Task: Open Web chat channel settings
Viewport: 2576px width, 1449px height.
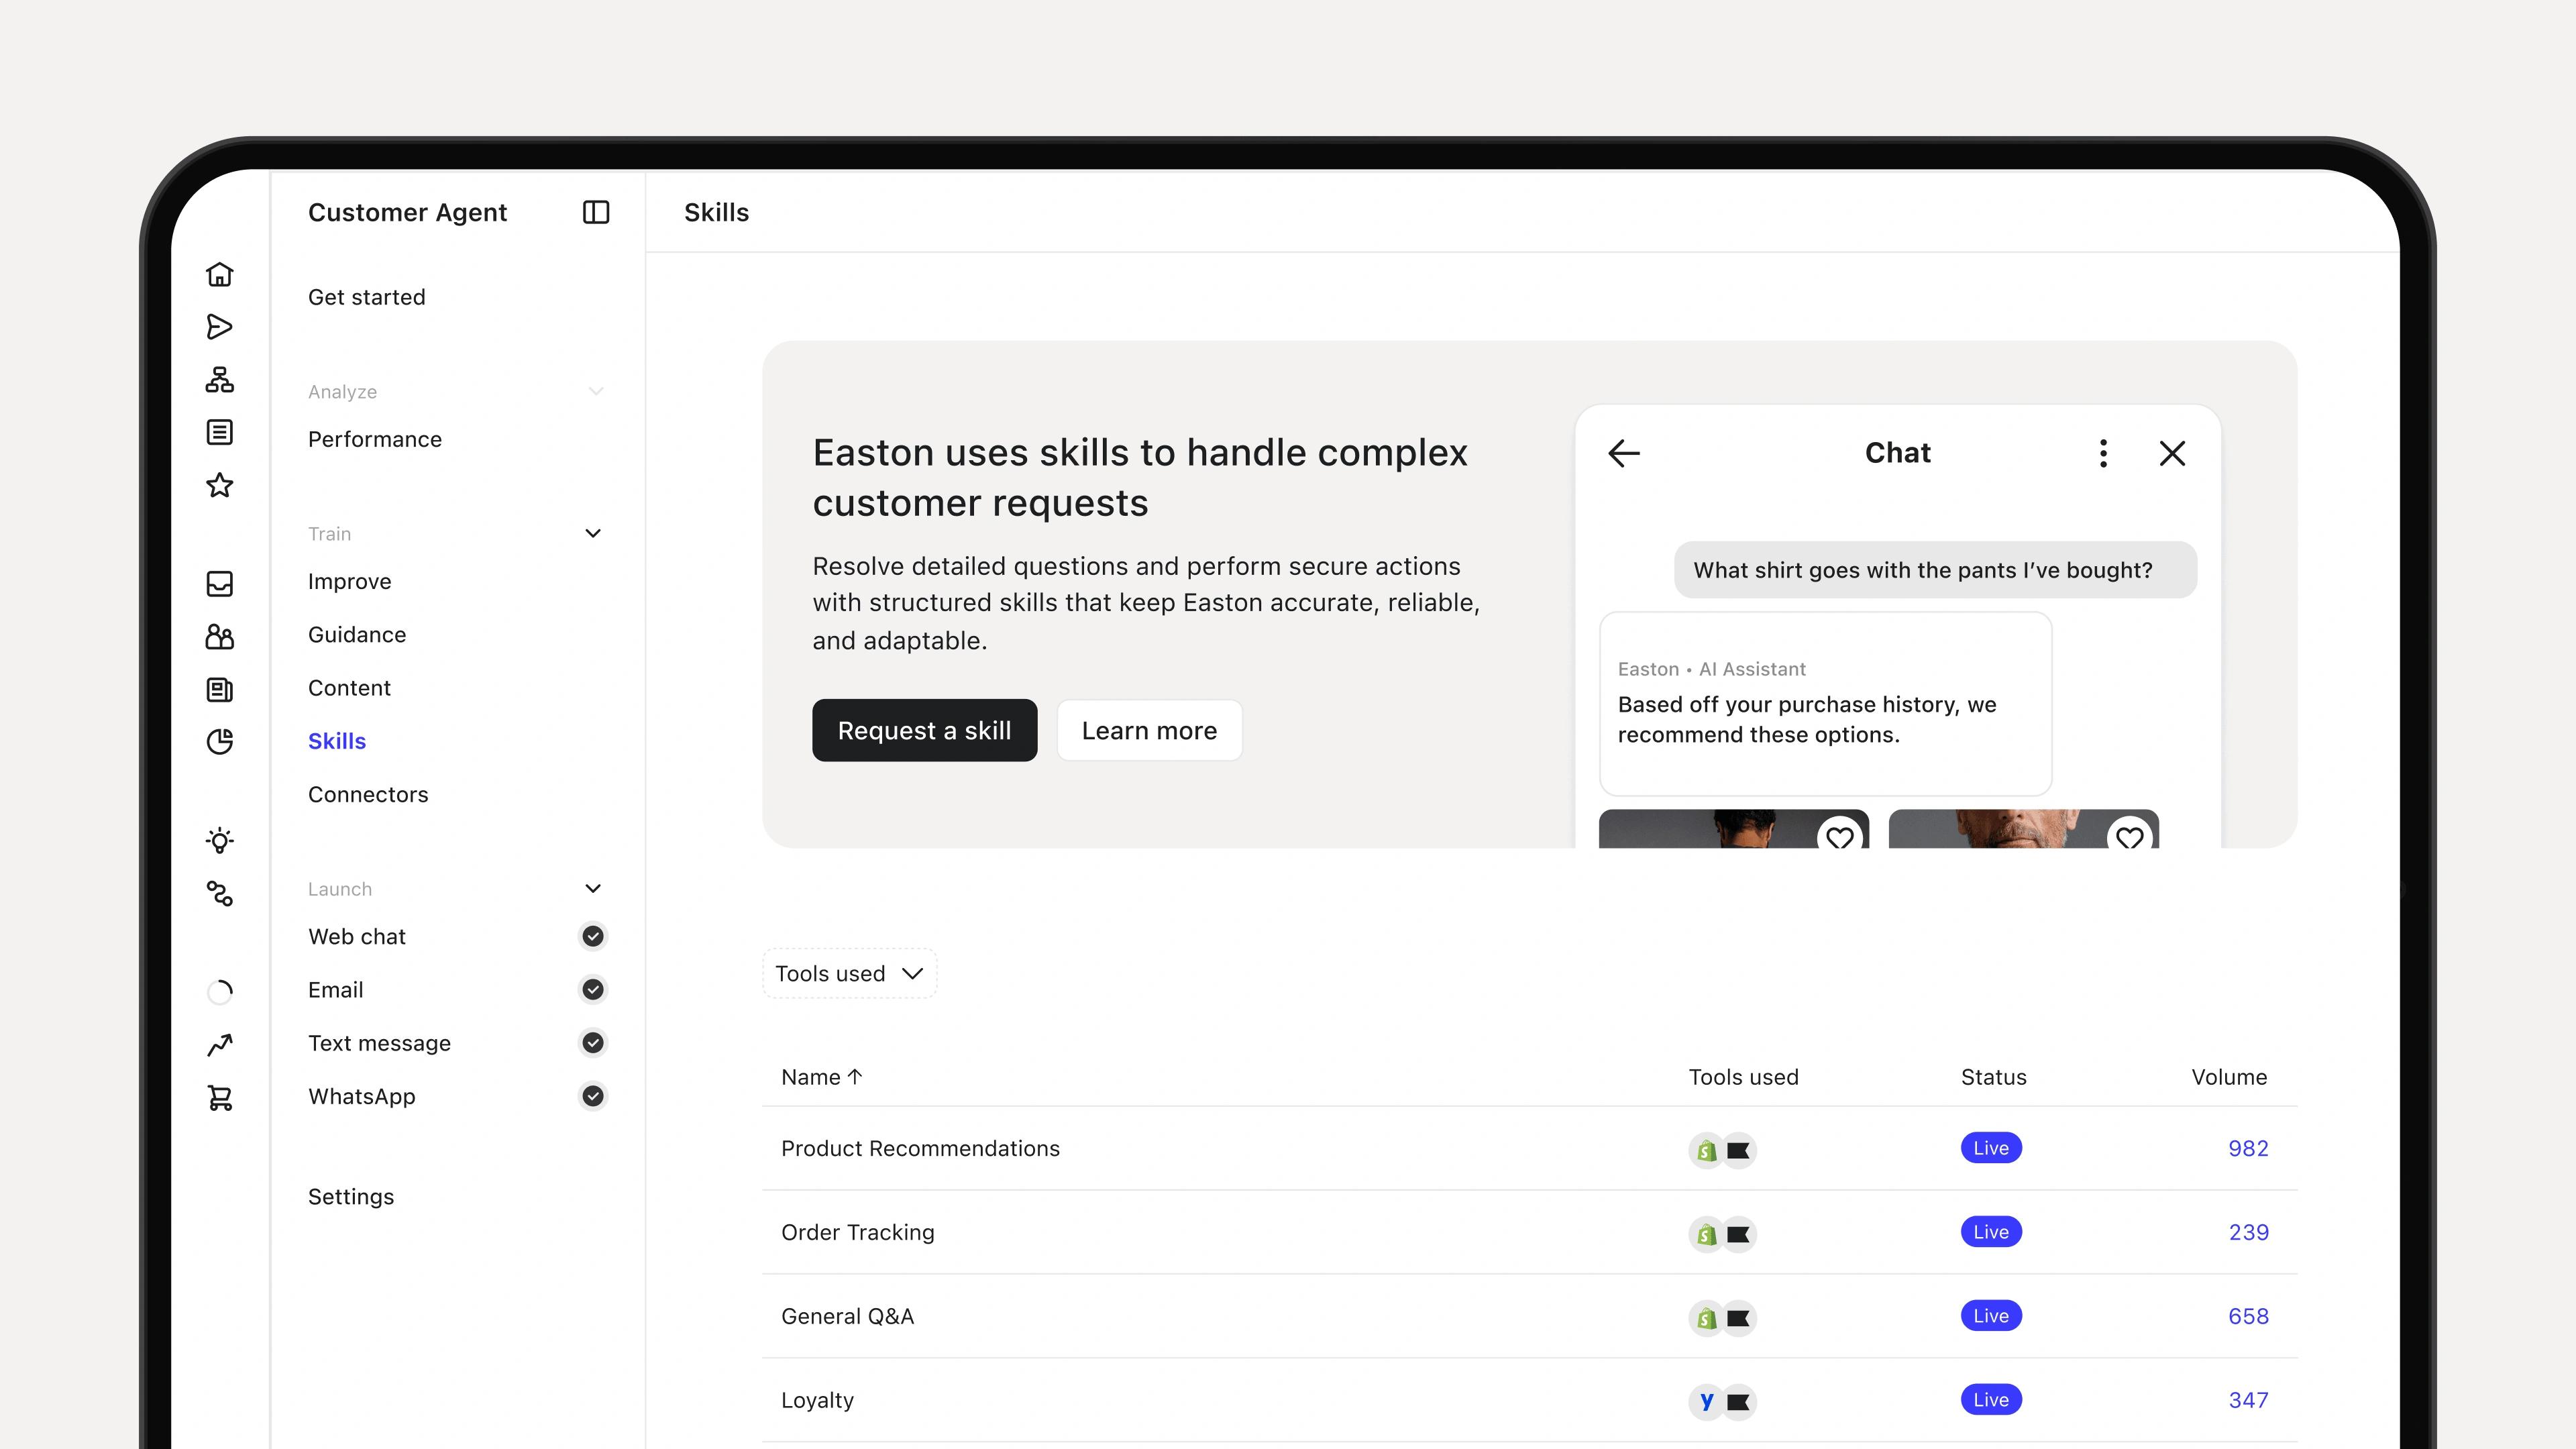Action: 357,936
